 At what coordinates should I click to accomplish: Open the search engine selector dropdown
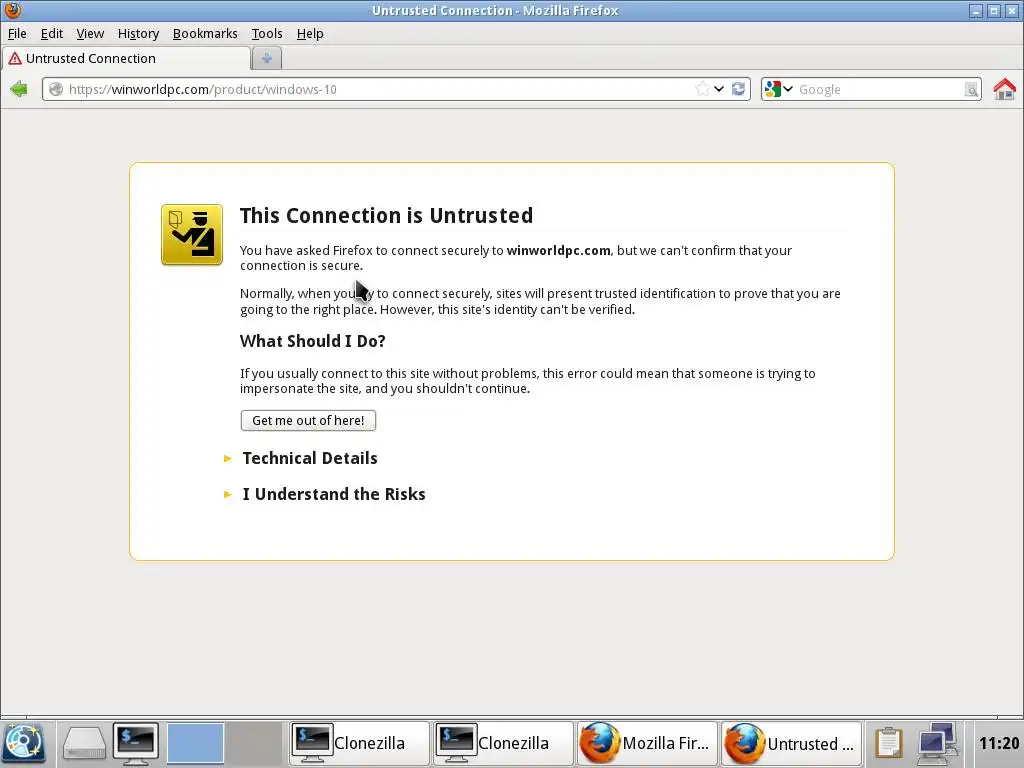[x=778, y=89]
